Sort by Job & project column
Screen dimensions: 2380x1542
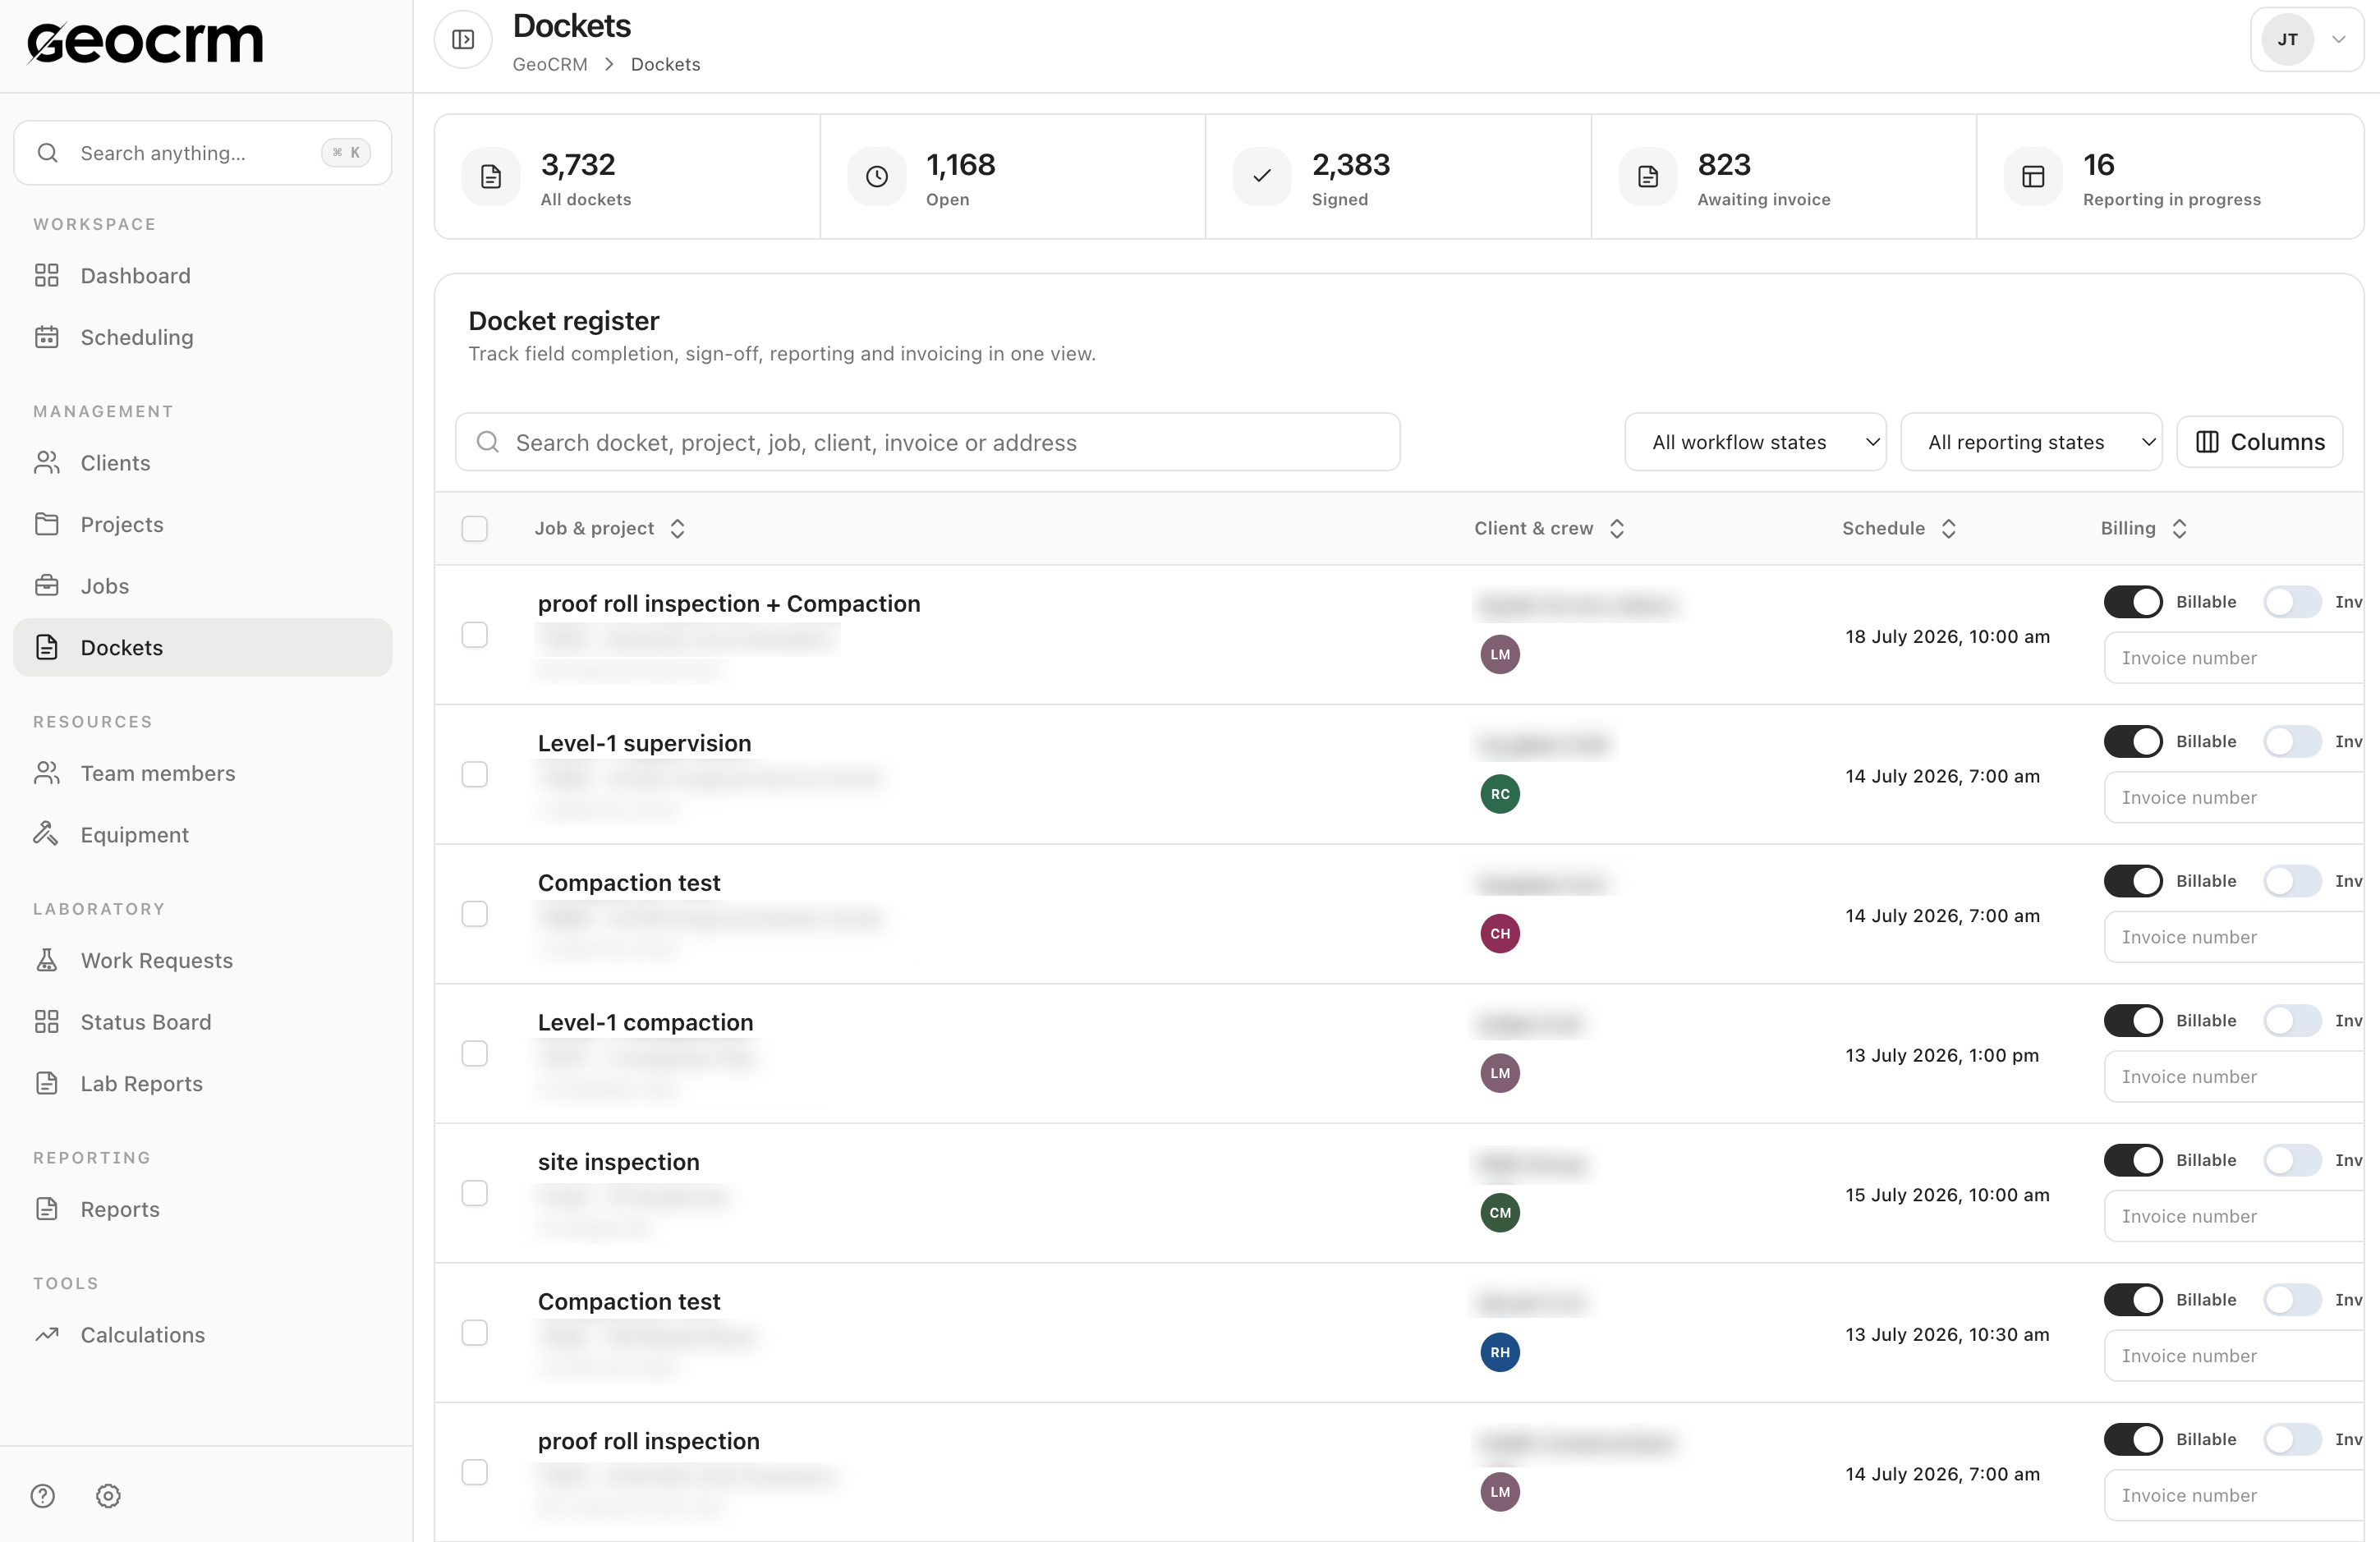pyautogui.click(x=610, y=528)
